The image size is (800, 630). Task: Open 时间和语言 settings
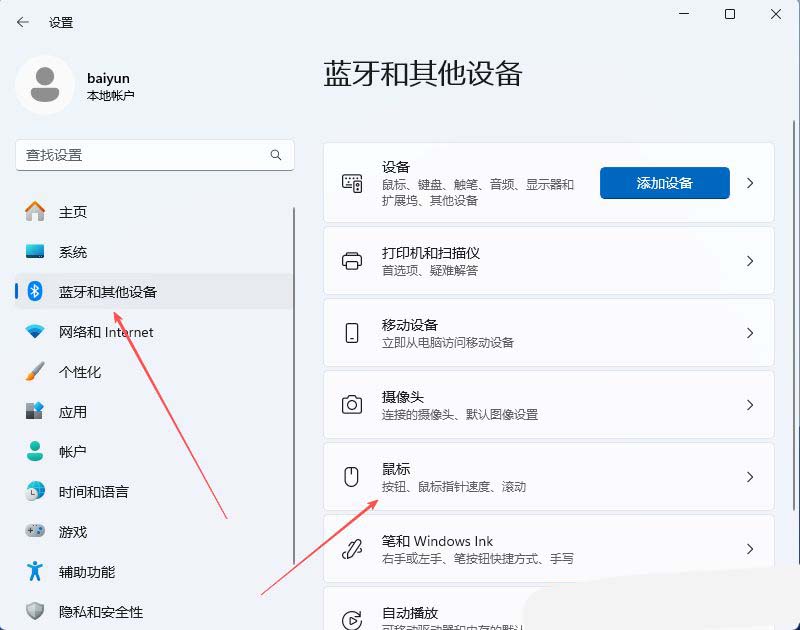153,491
